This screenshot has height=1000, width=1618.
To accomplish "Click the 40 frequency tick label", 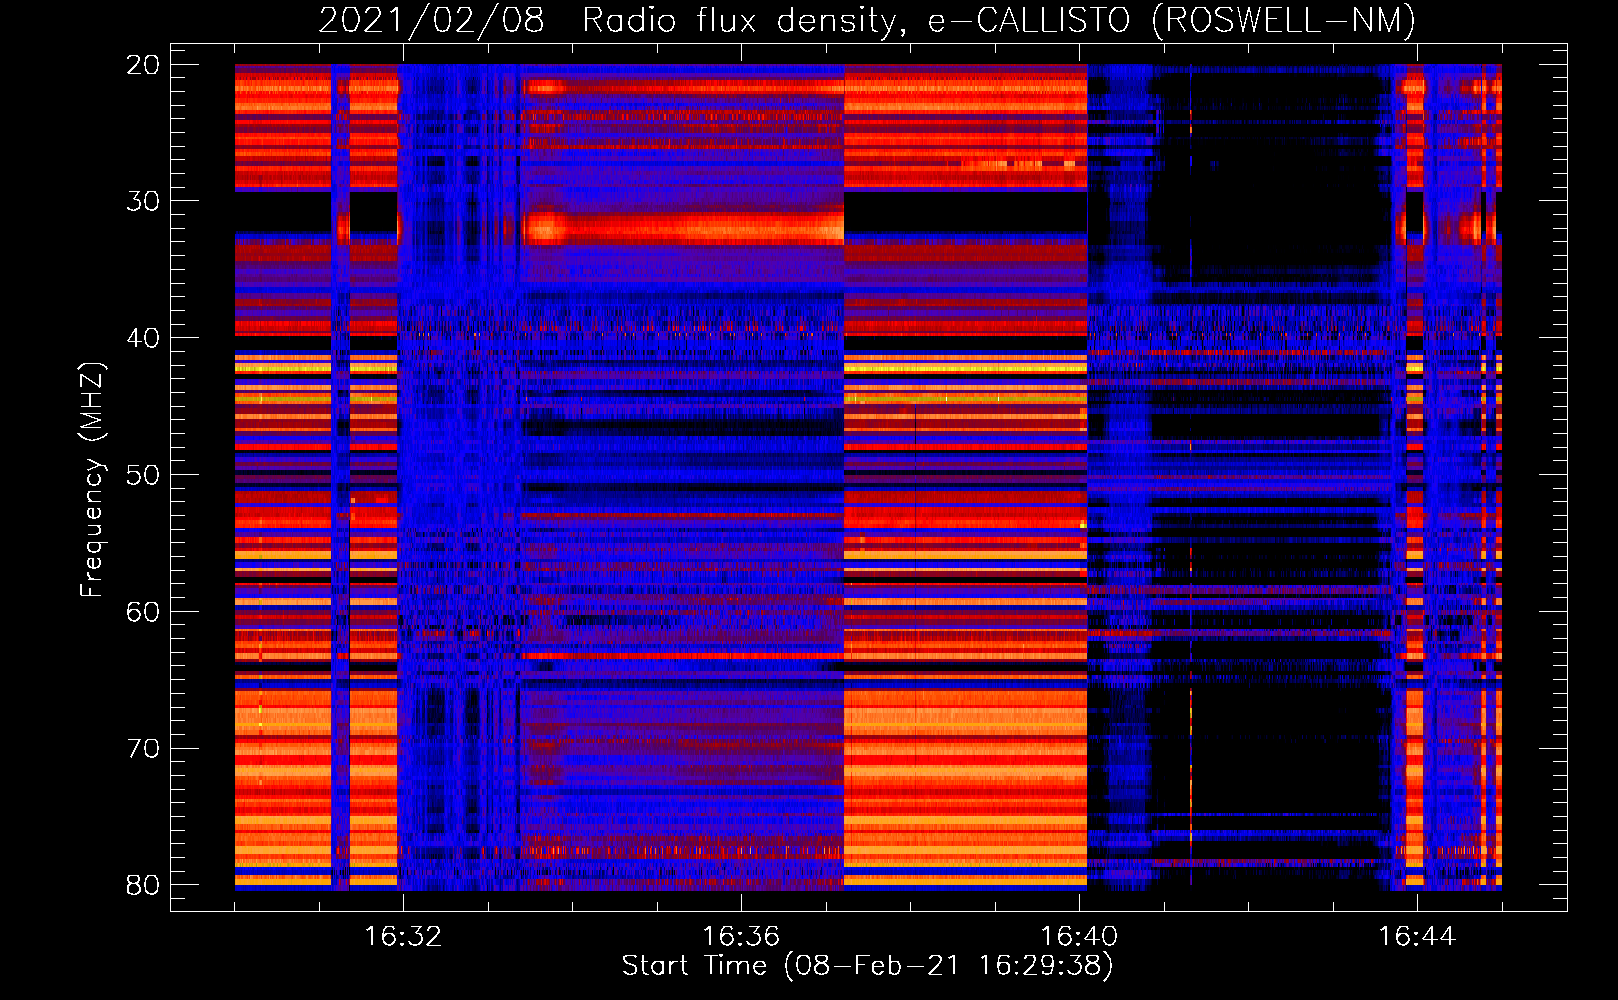I will pos(143,338).
